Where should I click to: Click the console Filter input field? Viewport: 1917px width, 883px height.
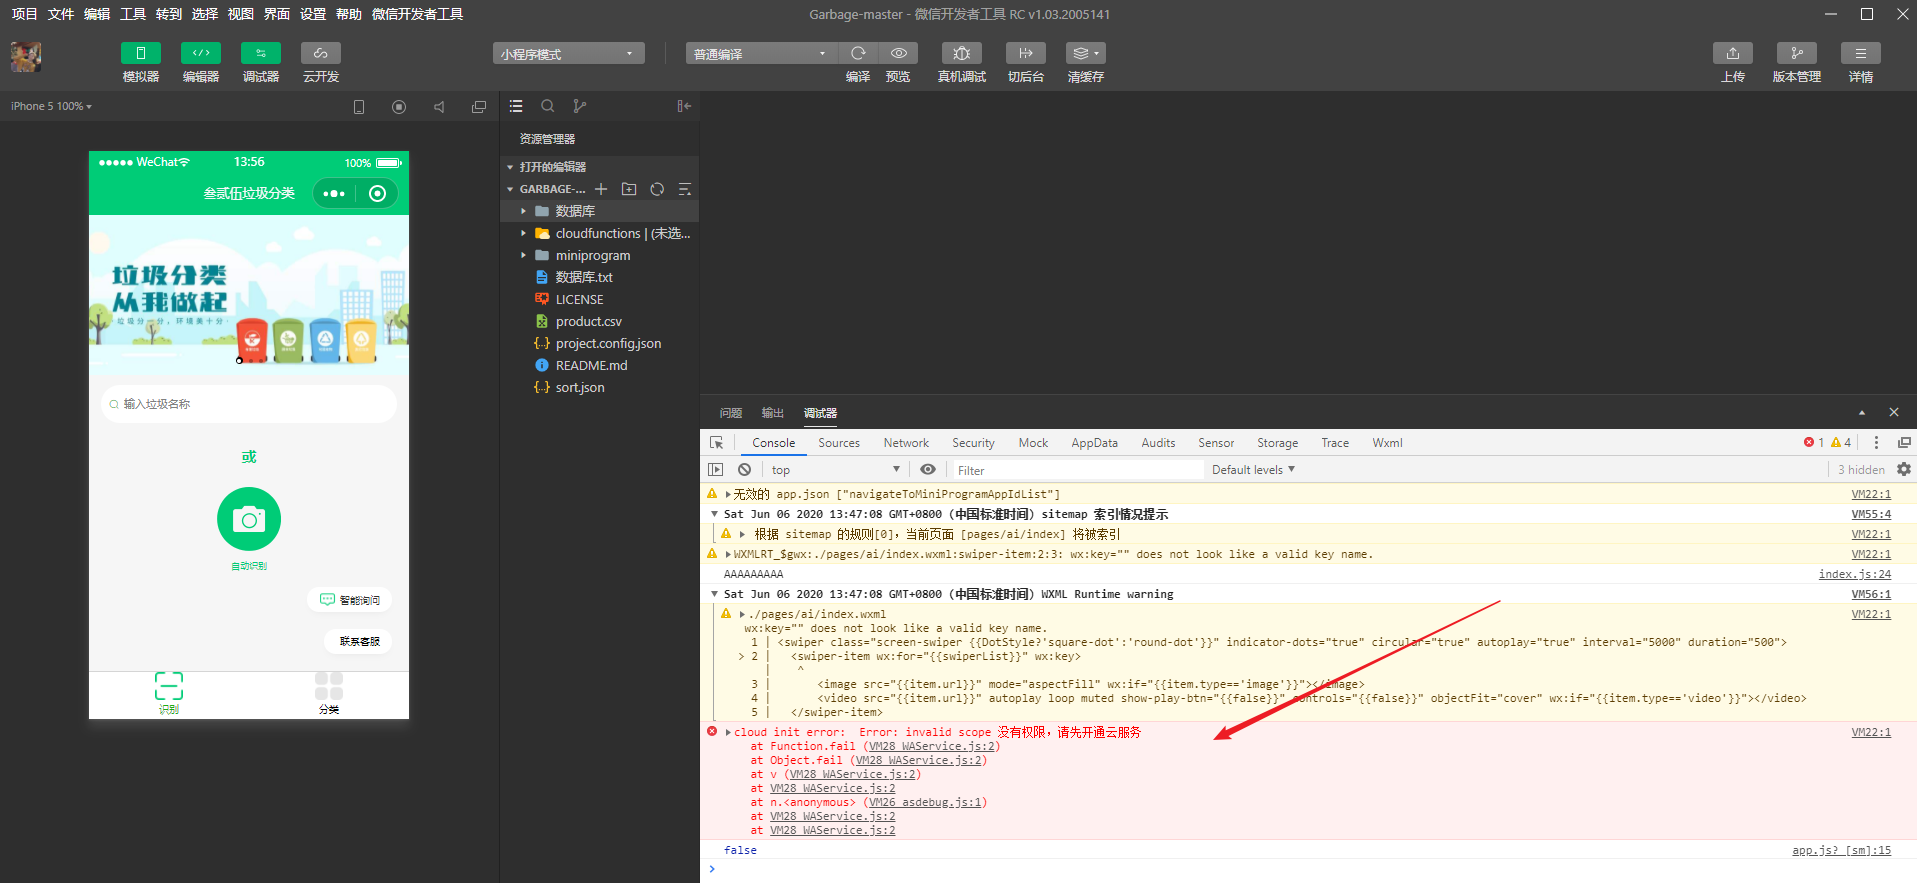1077,470
